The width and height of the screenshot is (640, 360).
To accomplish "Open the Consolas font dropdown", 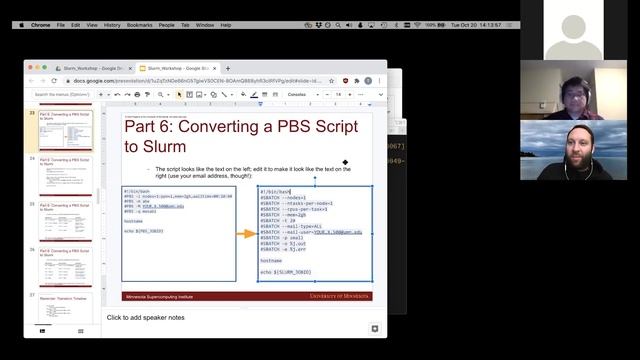I will click(303, 95).
